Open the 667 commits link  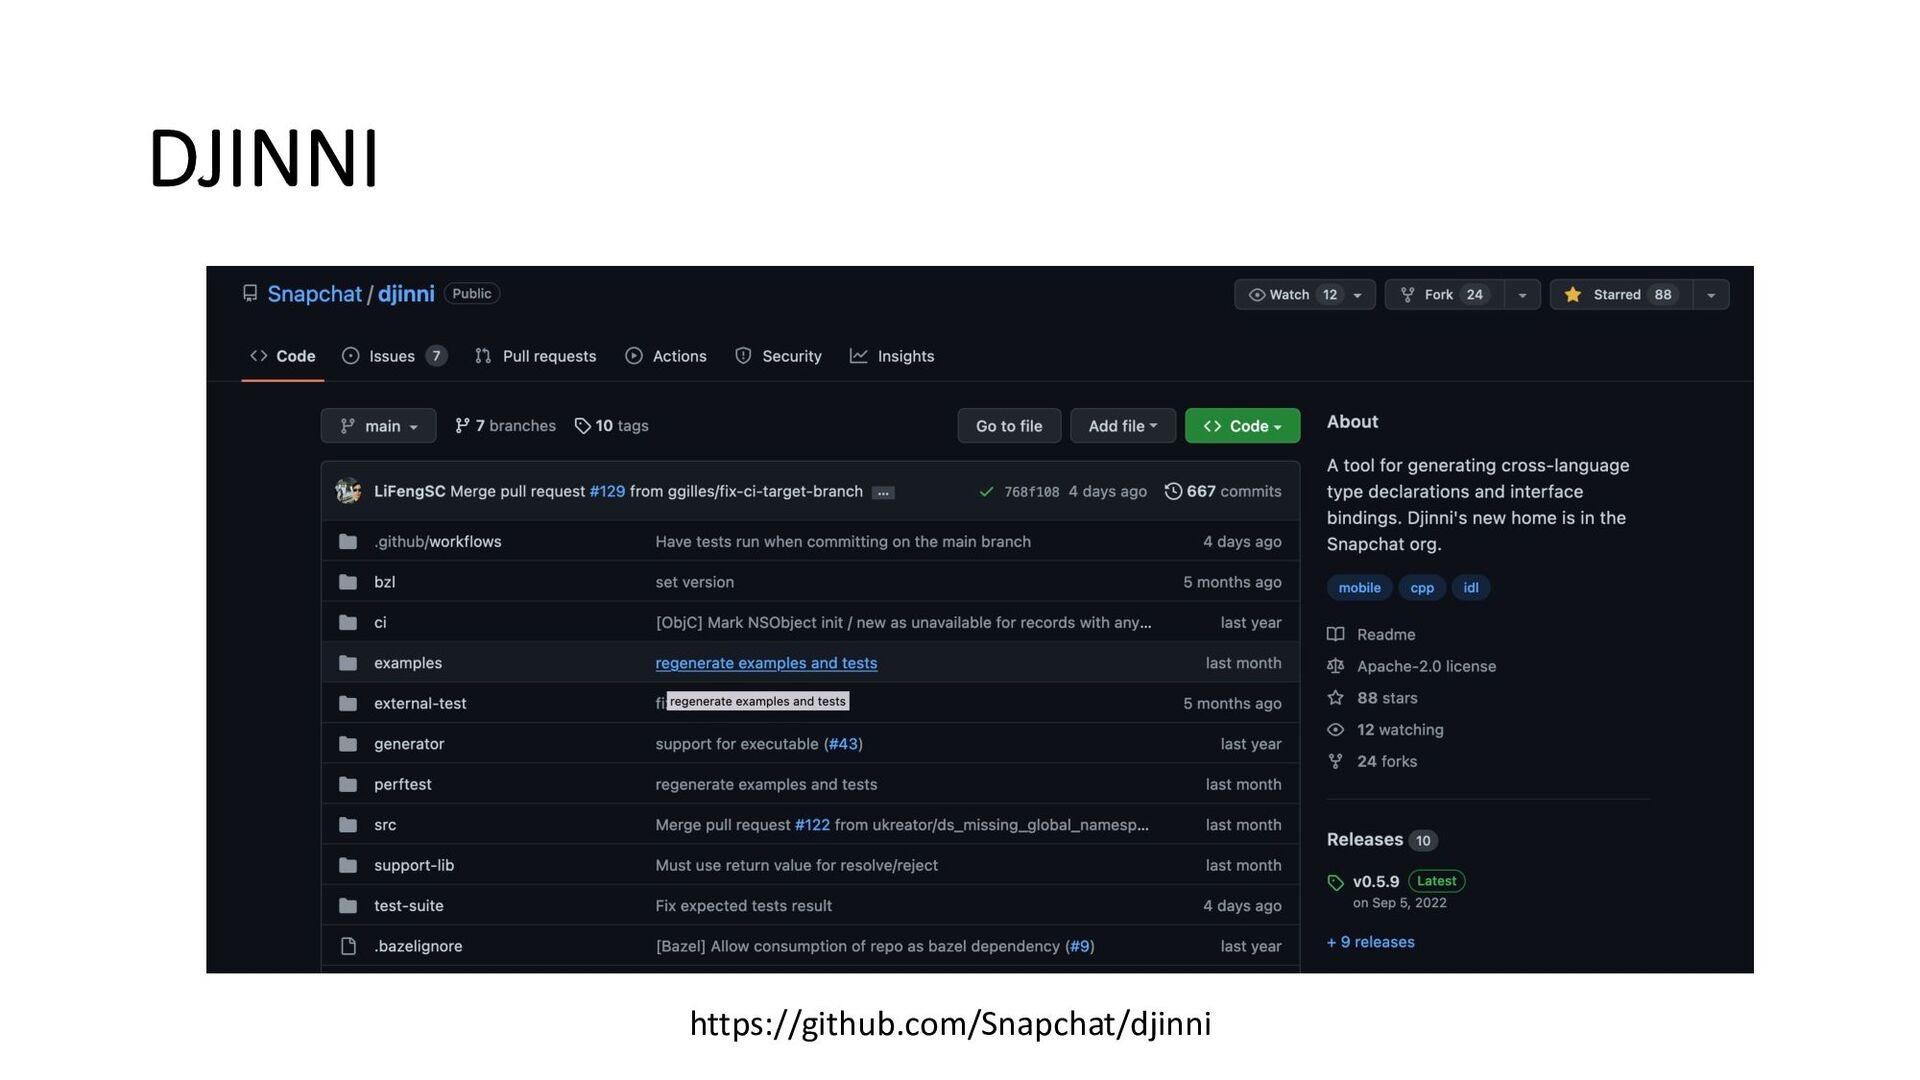coord(1223,491)
